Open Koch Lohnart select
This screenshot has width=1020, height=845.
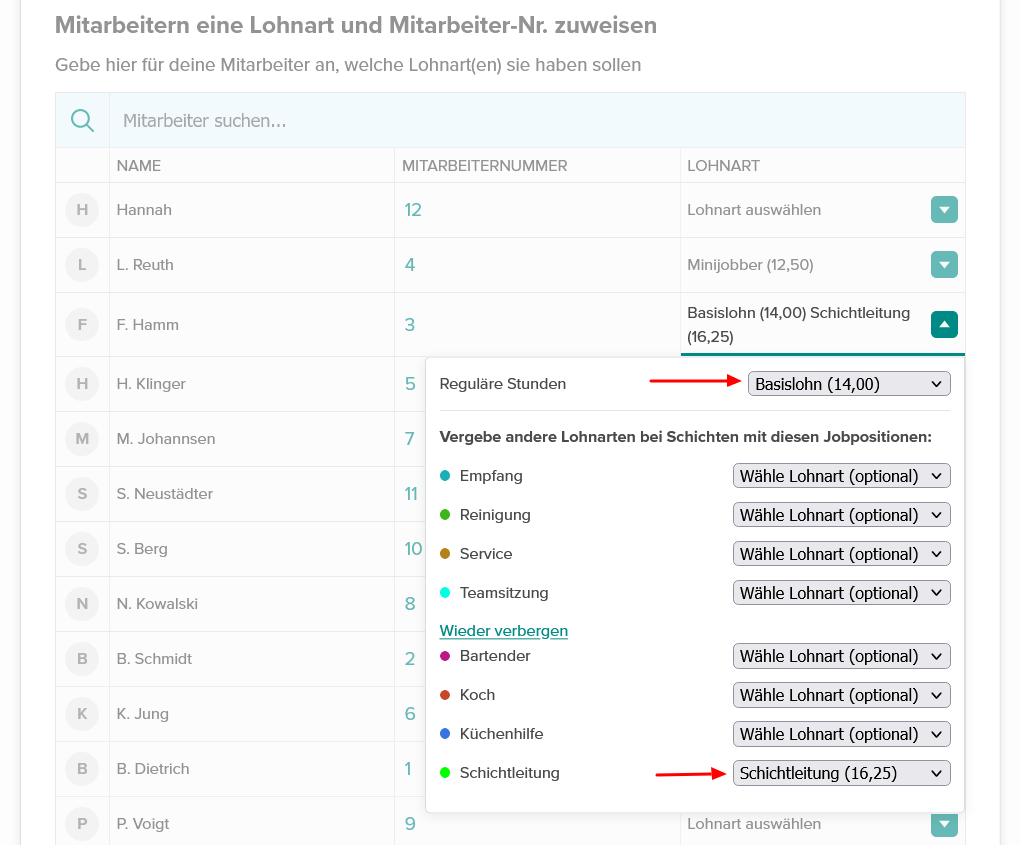(x=842, y=695)
